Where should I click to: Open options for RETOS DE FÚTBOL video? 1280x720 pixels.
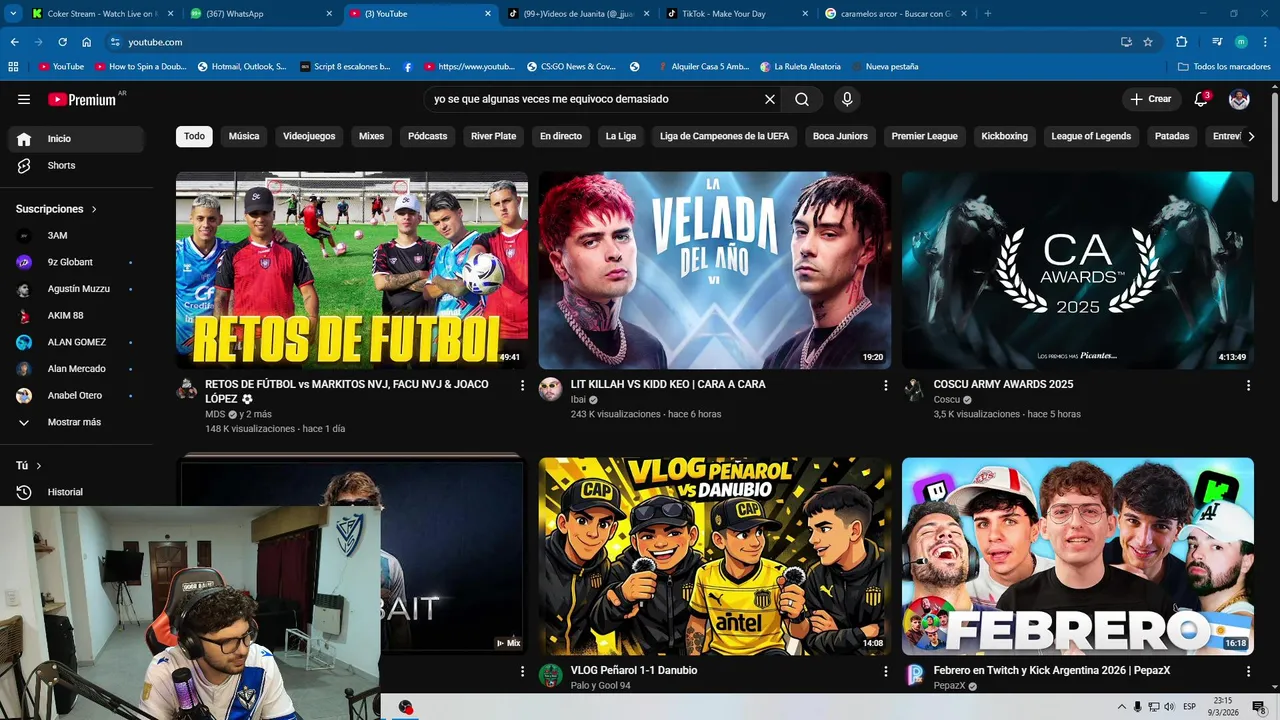pyautogui.click(x=522, y=385)
